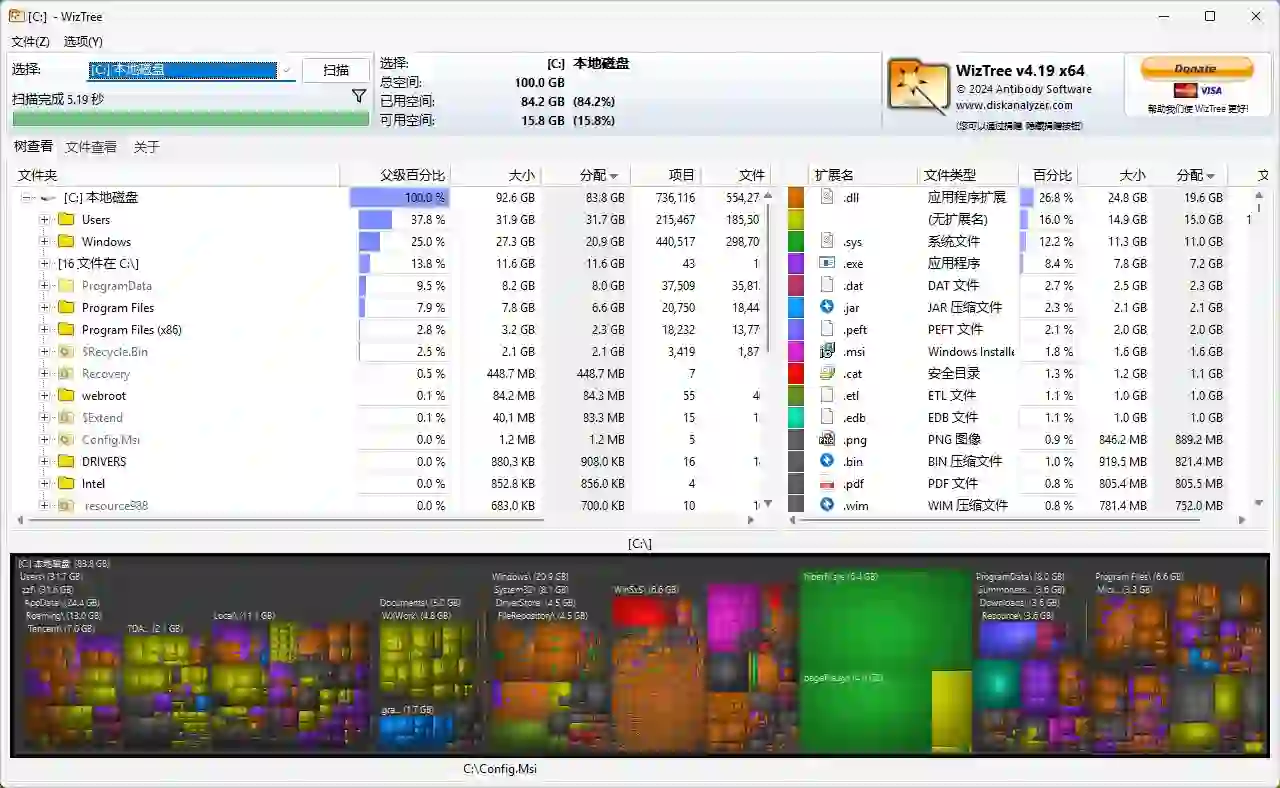
Task: Click the .jar compressed file icon
Action: 828,307
